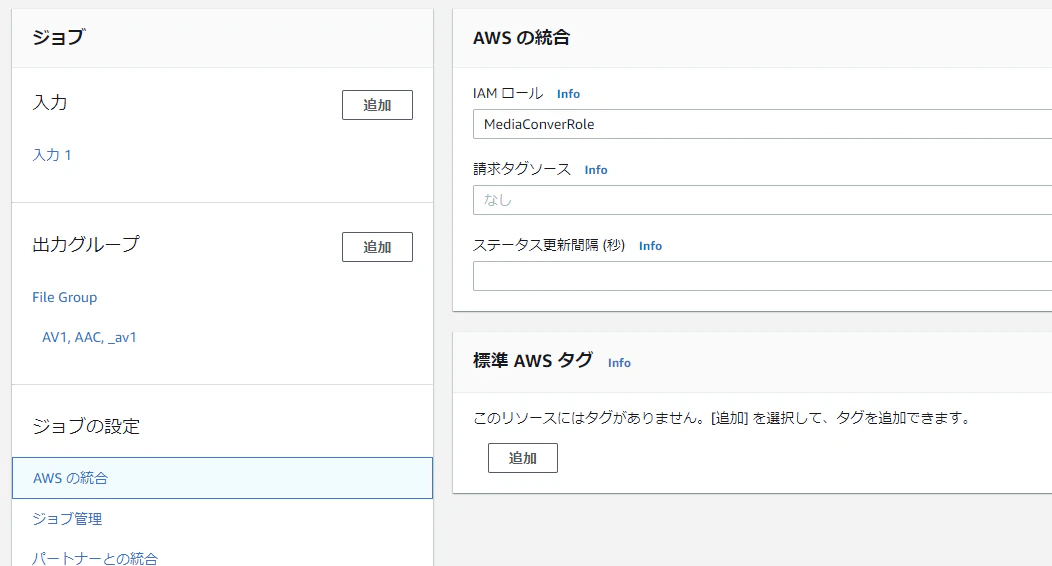This screenshot has width=1052, height=566.
Task: Add a tag with the 追加 button under 標準 AWS タグ
Action: click(x=523, y=458)
